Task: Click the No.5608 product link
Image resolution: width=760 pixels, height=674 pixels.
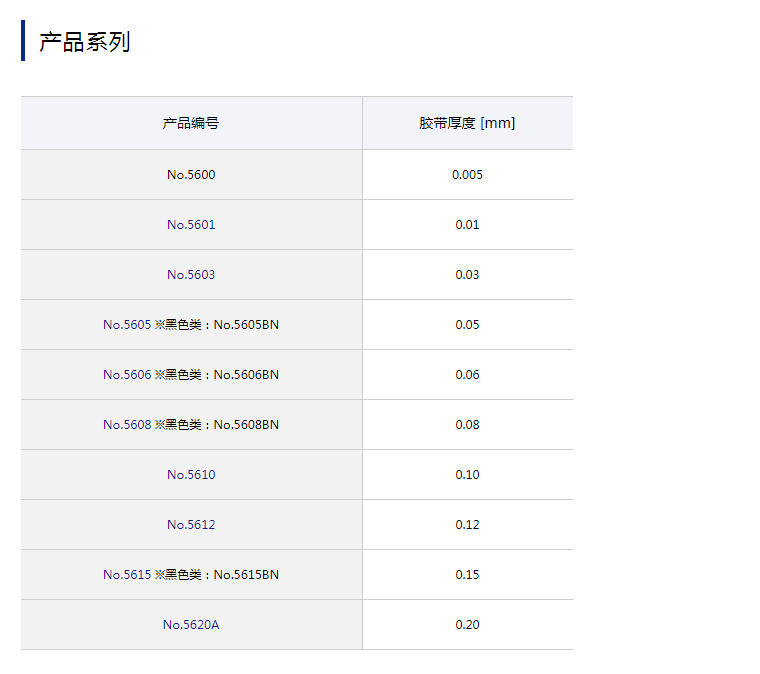Action: point(126,425)
